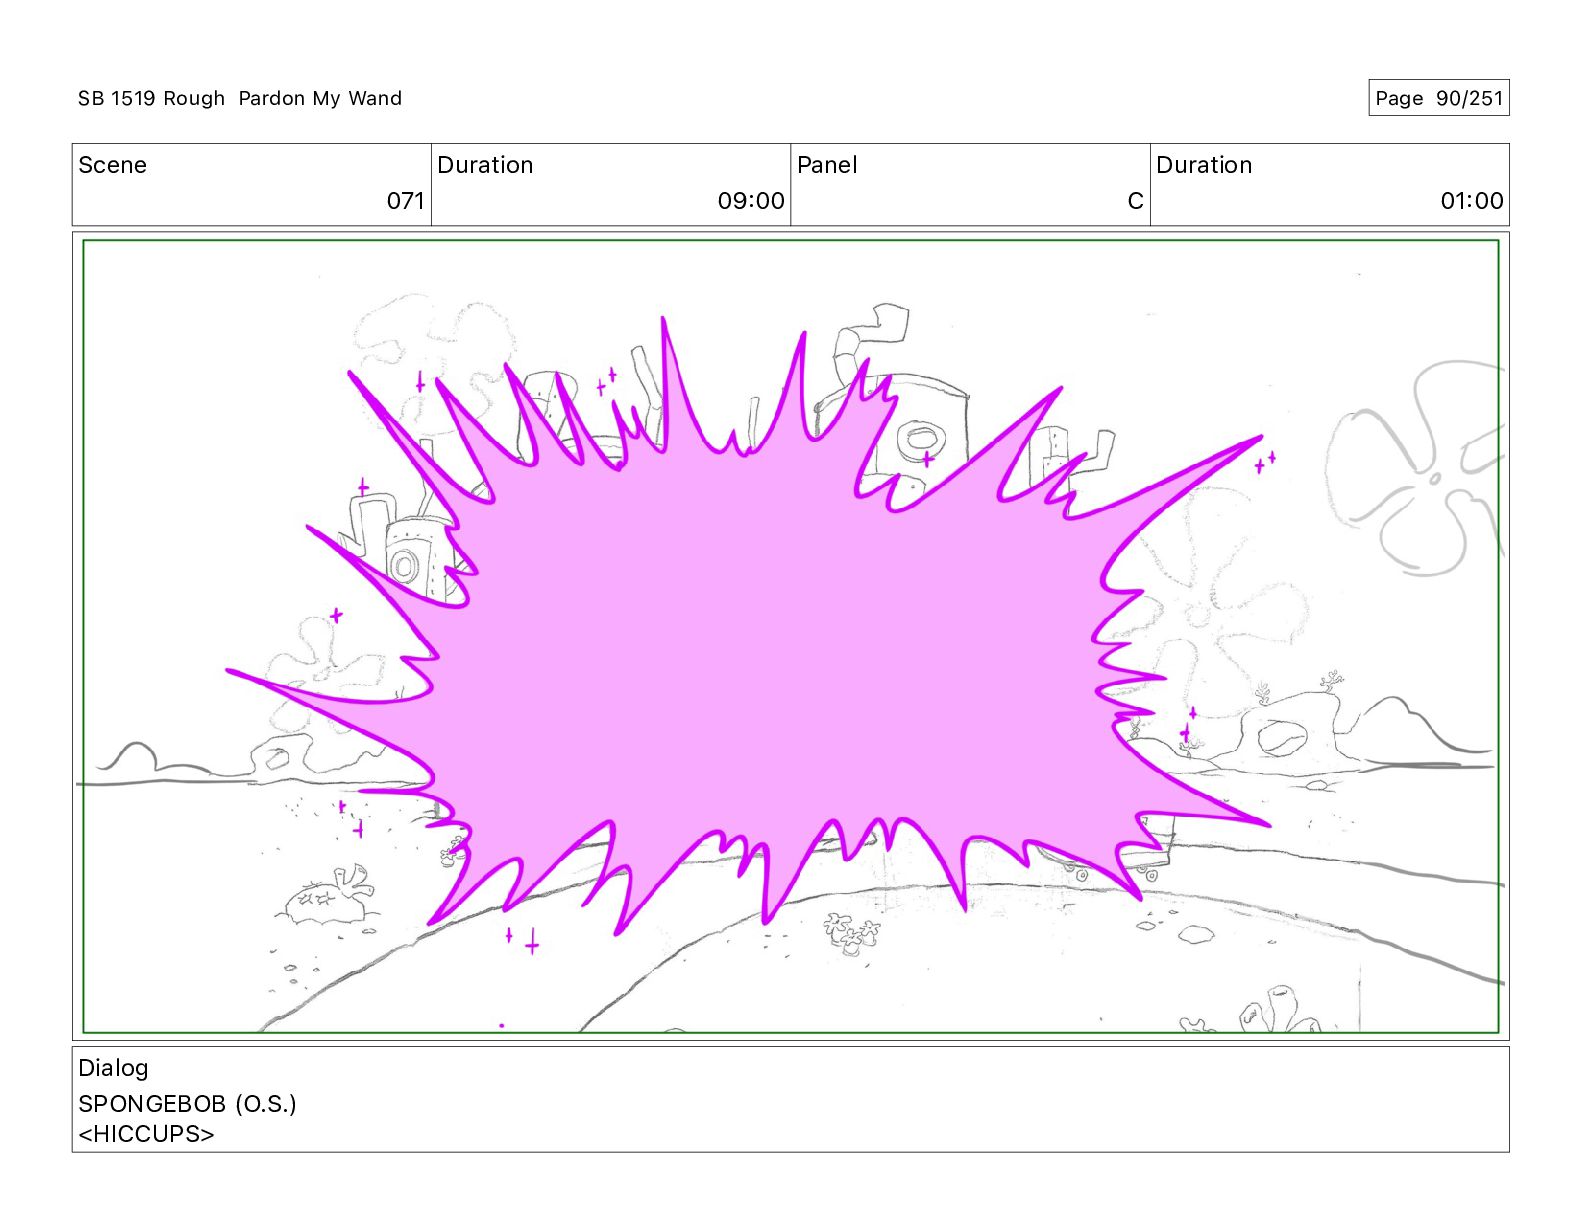Click the 'Page 90/251' box
1584x1224 pixels.
click(1438, 98)
